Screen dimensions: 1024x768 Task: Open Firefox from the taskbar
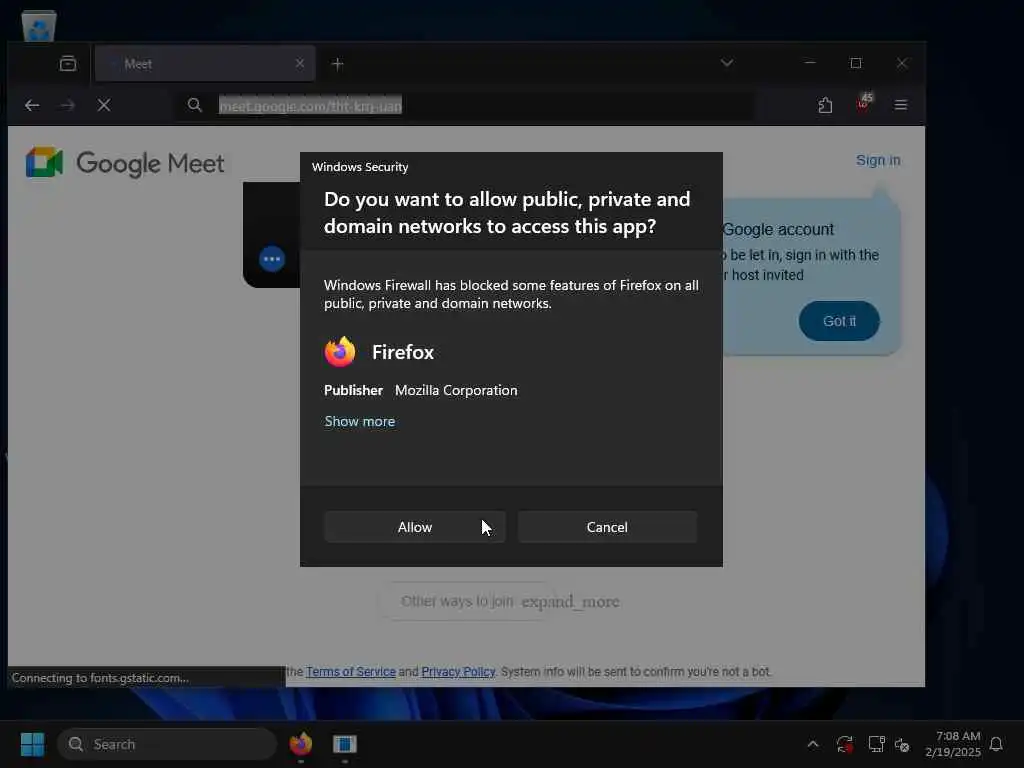pyautogui.click(x=301, y=744)
